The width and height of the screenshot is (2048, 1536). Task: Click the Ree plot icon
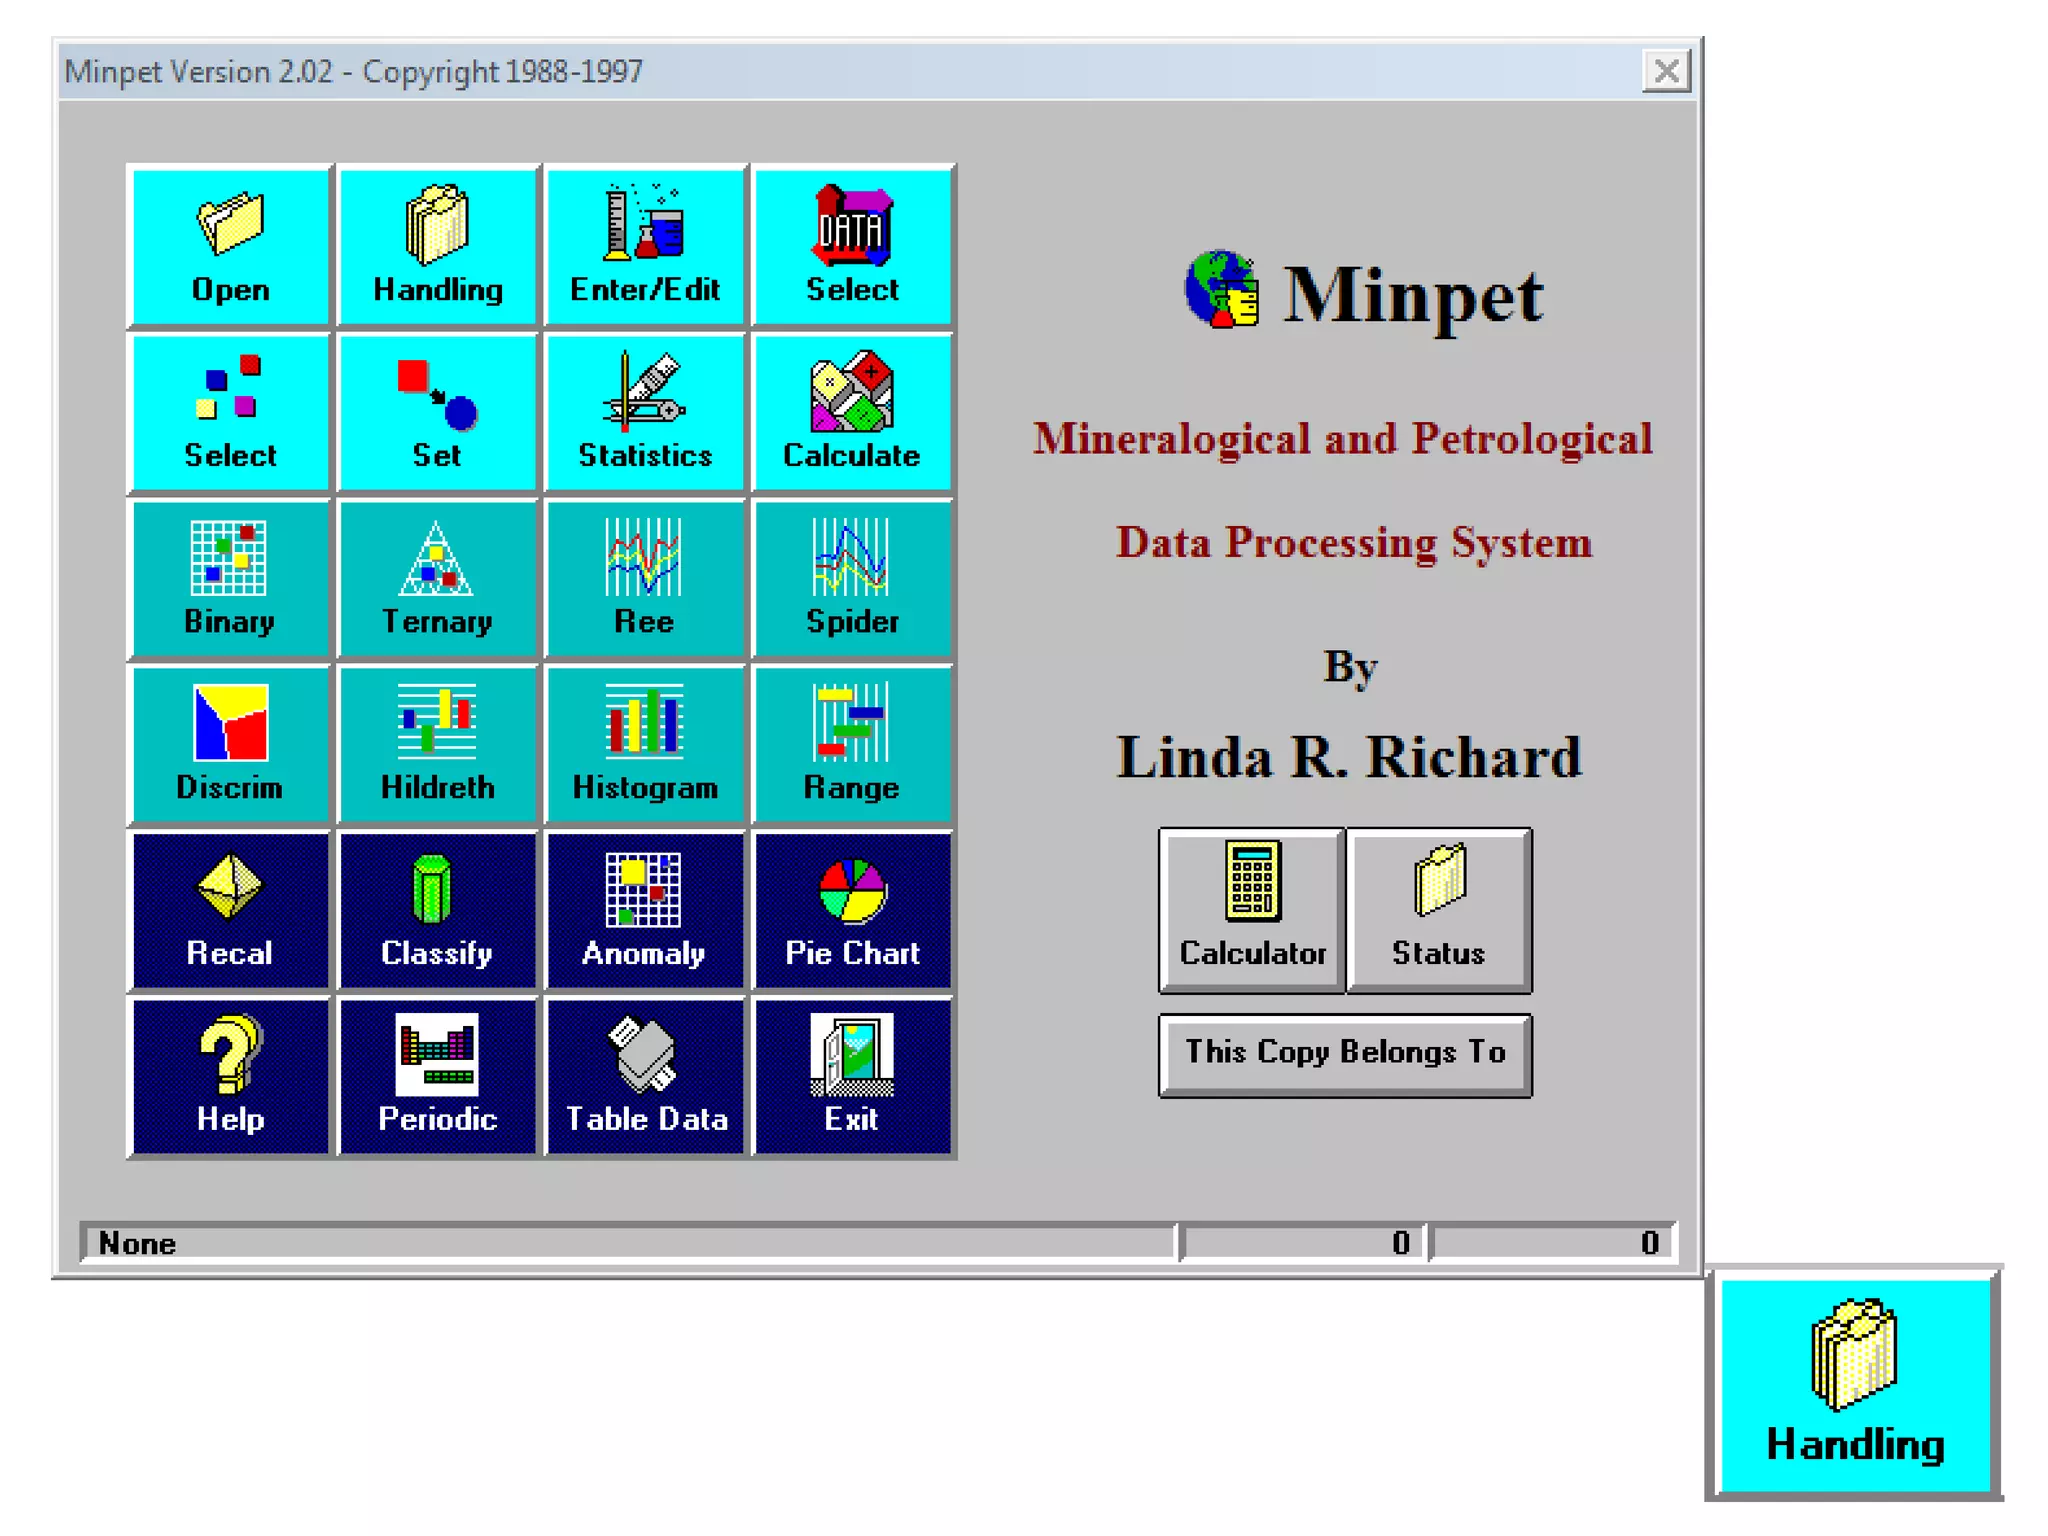[x=645, y=579]
